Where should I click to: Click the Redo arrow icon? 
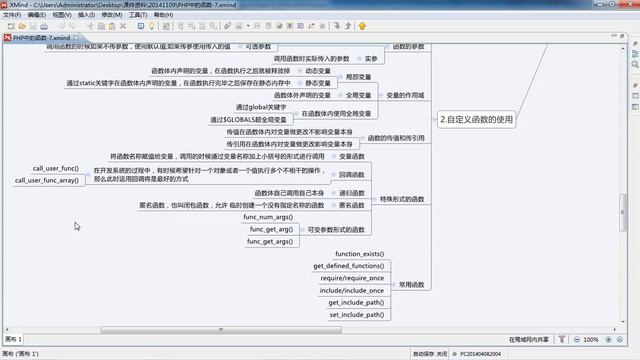[x=72, y=26]
